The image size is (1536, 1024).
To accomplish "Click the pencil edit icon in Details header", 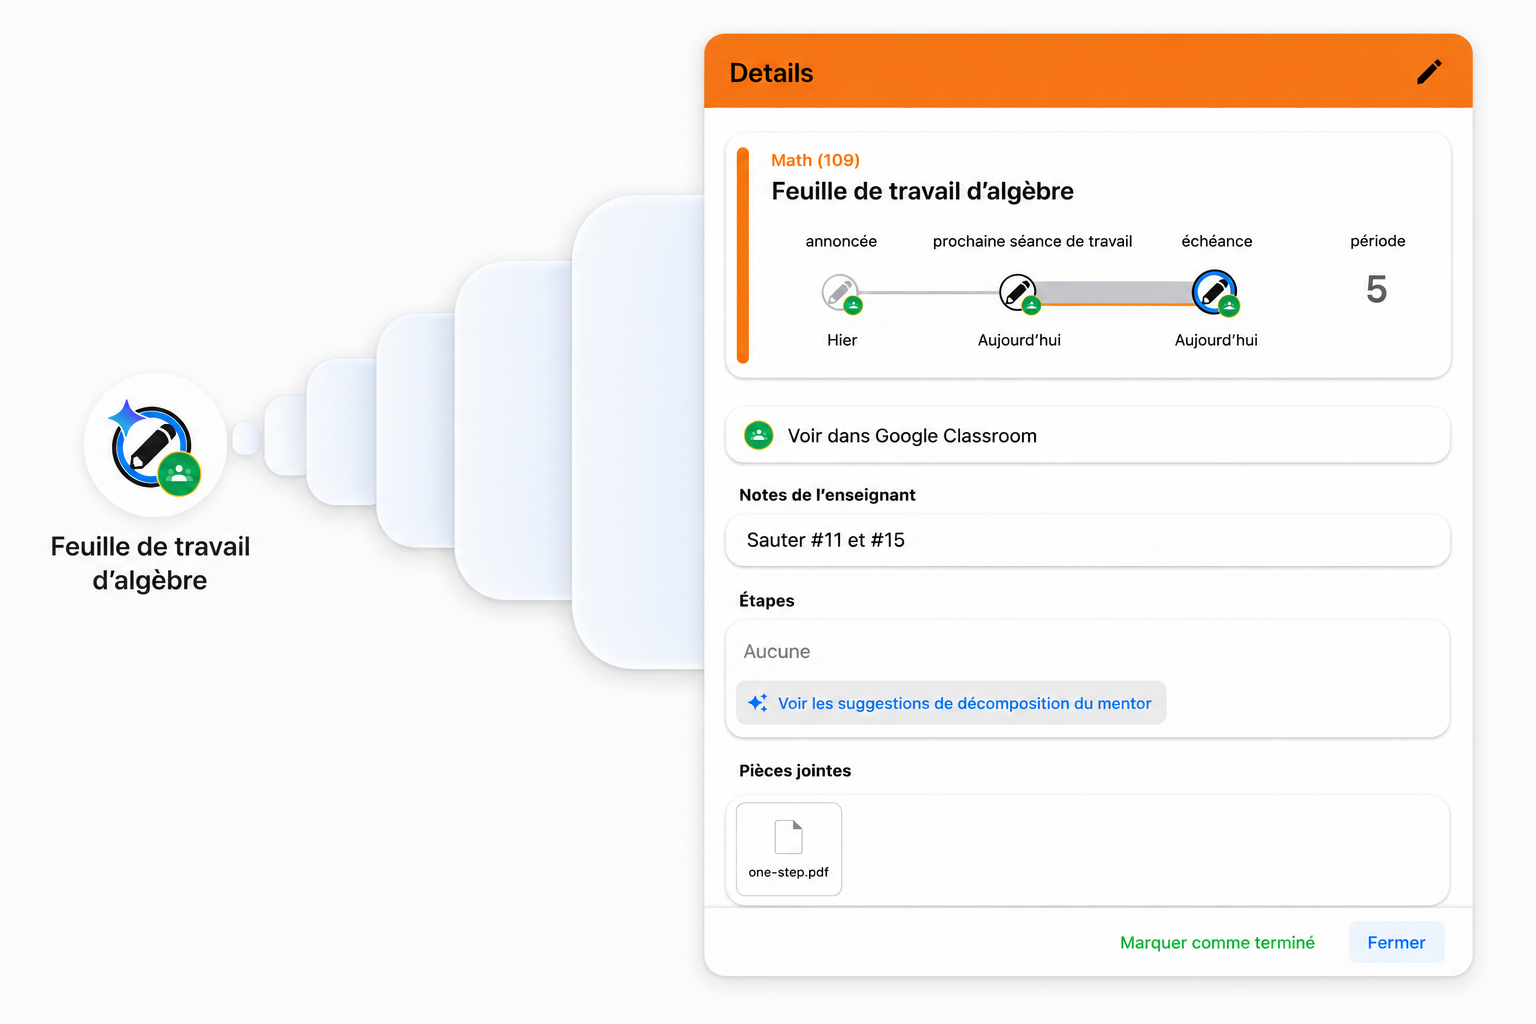I will (x=1429, y=72).
